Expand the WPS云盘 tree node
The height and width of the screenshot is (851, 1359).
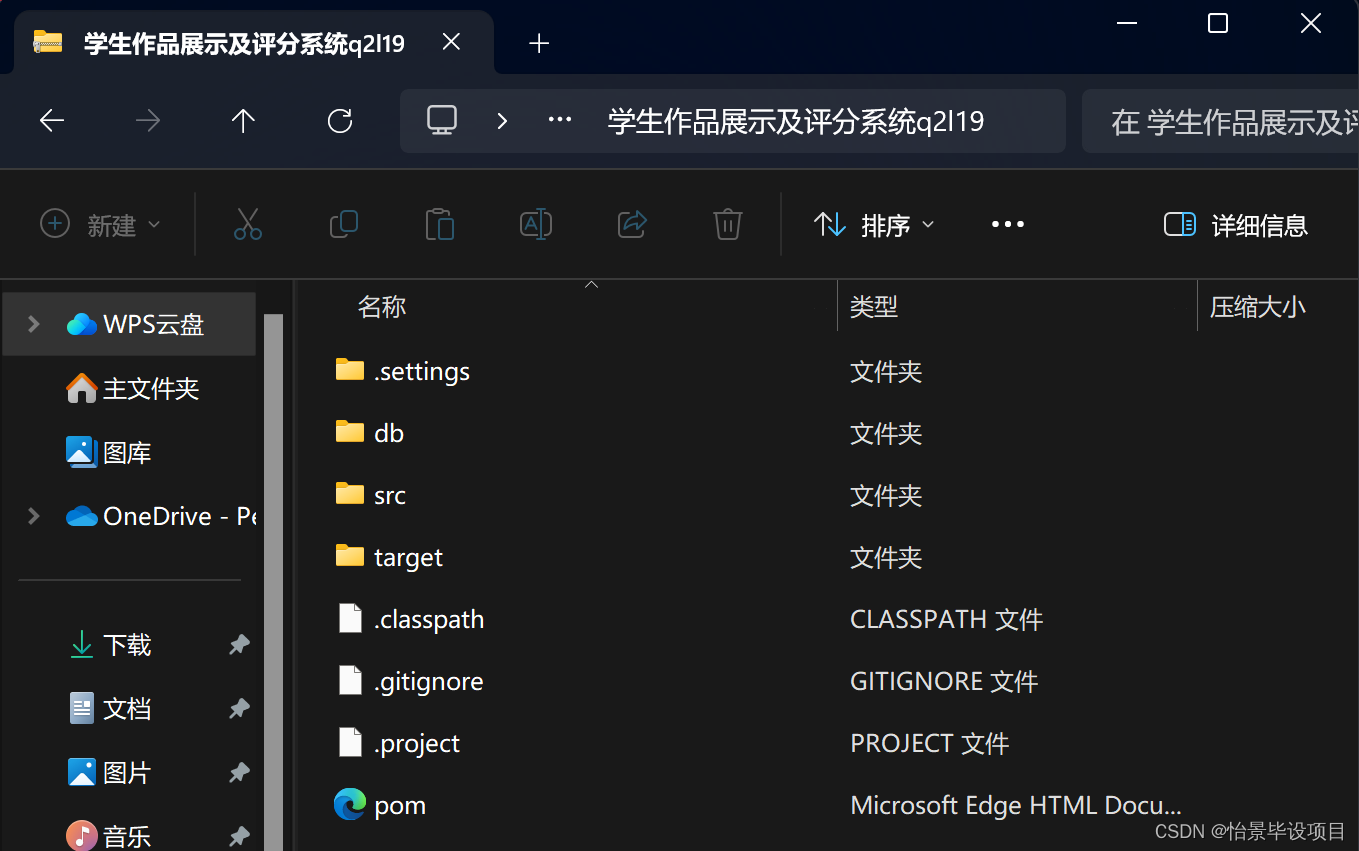[33, 323]
